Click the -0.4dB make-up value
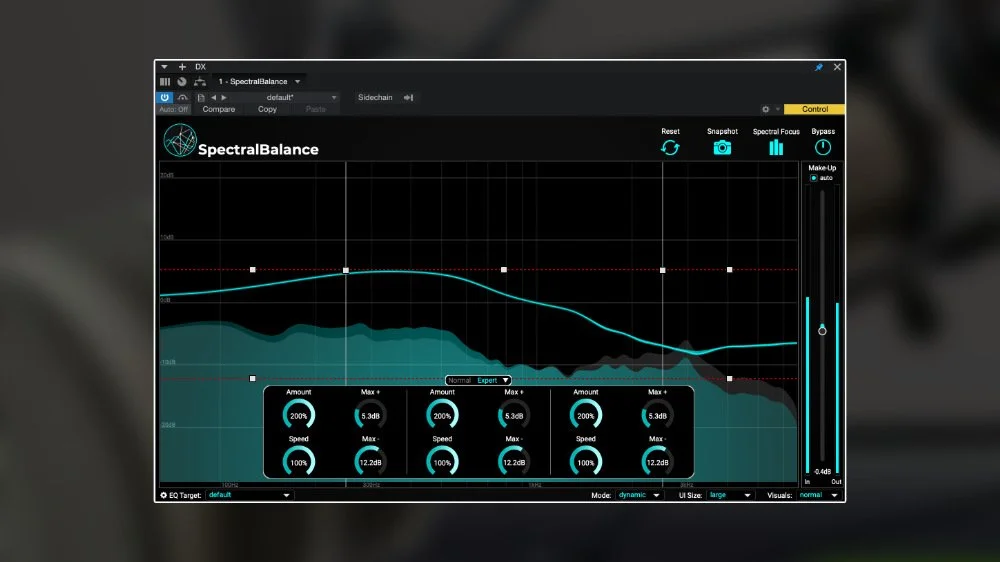This screenshot has width=1000, height=562. (x=822, y=471)
